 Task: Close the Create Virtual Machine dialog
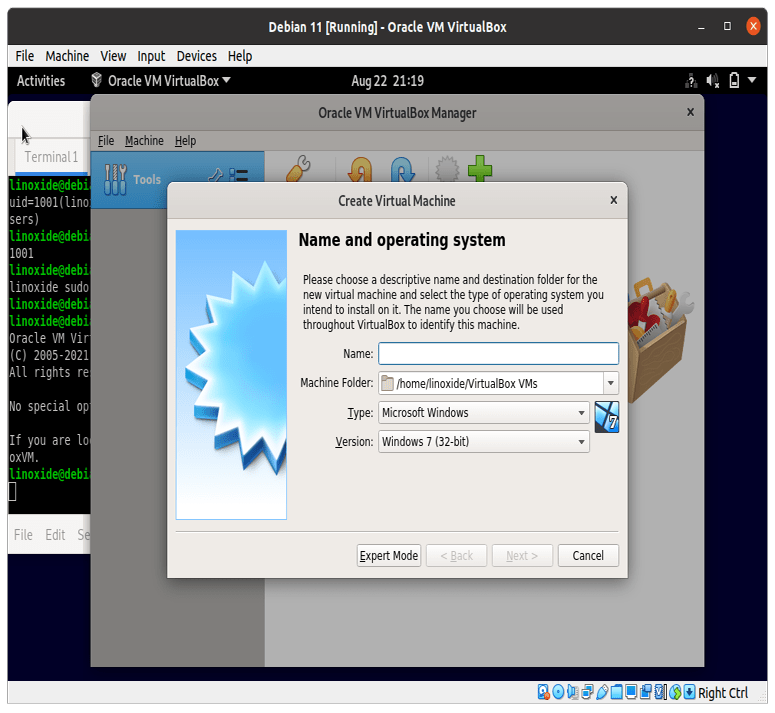coord(613,200)
